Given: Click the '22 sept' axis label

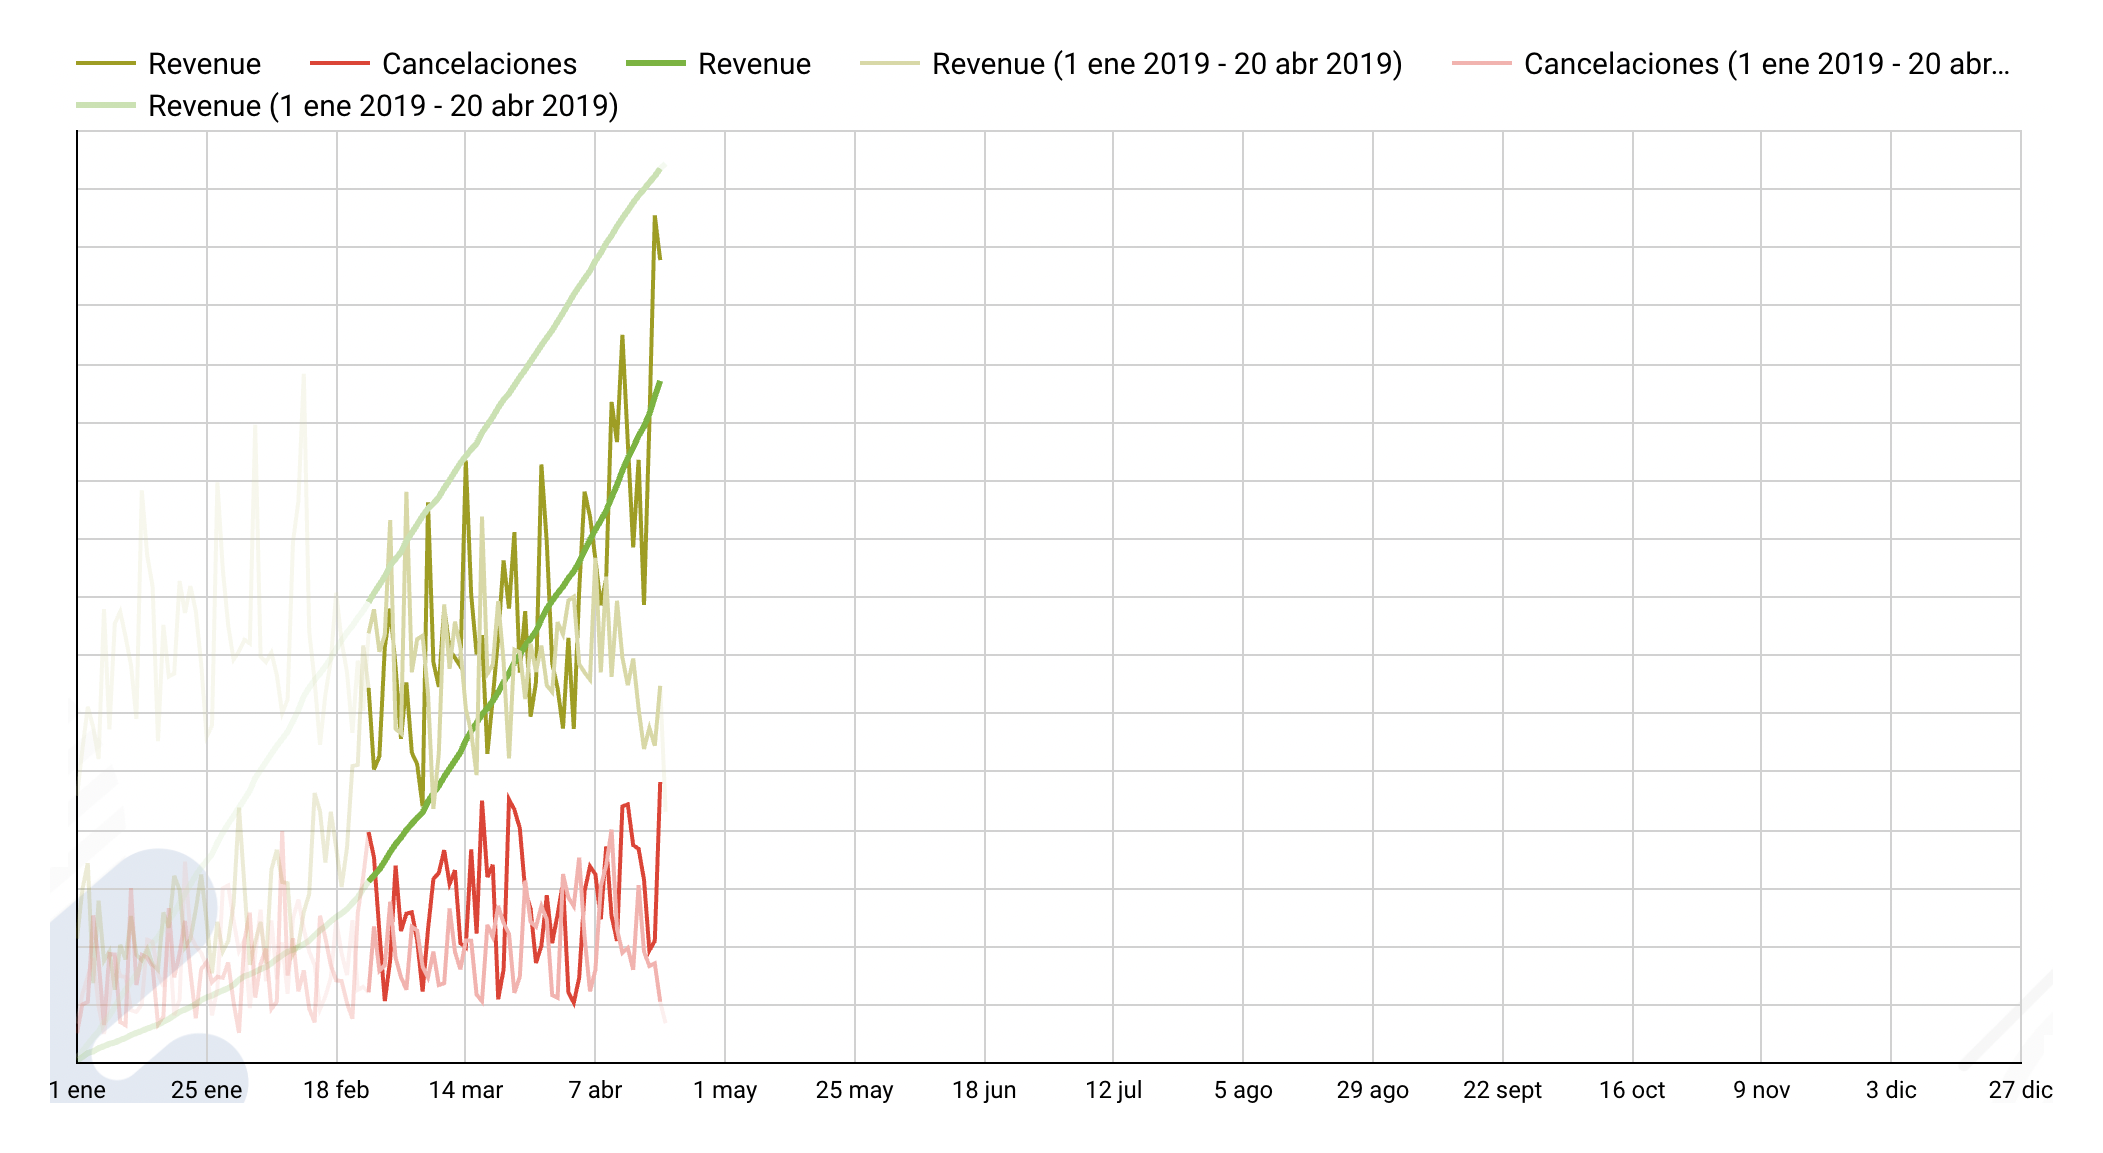Looking at the screenshot, I should [x=1502, y=1090].
